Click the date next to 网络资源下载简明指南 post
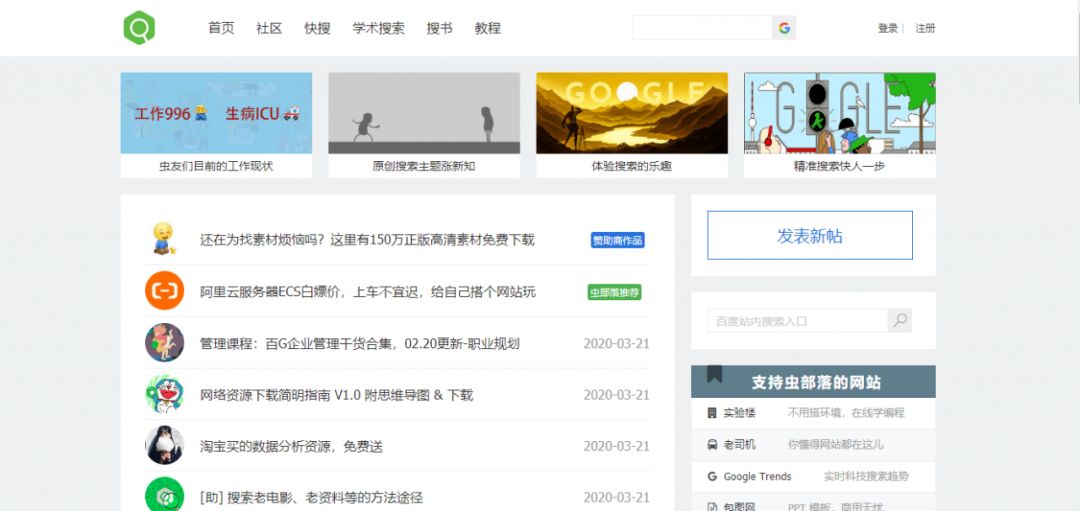 click(x=616, y=395)
